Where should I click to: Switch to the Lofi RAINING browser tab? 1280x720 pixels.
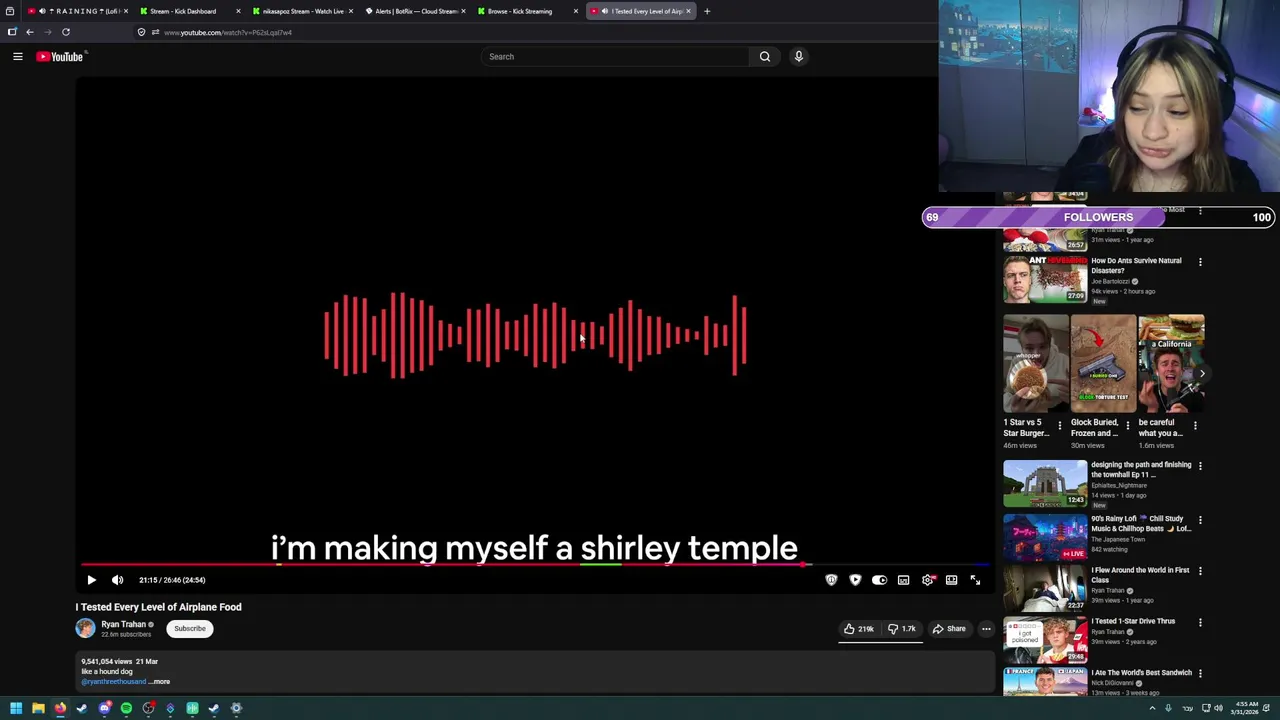click(x=80, y=11)
